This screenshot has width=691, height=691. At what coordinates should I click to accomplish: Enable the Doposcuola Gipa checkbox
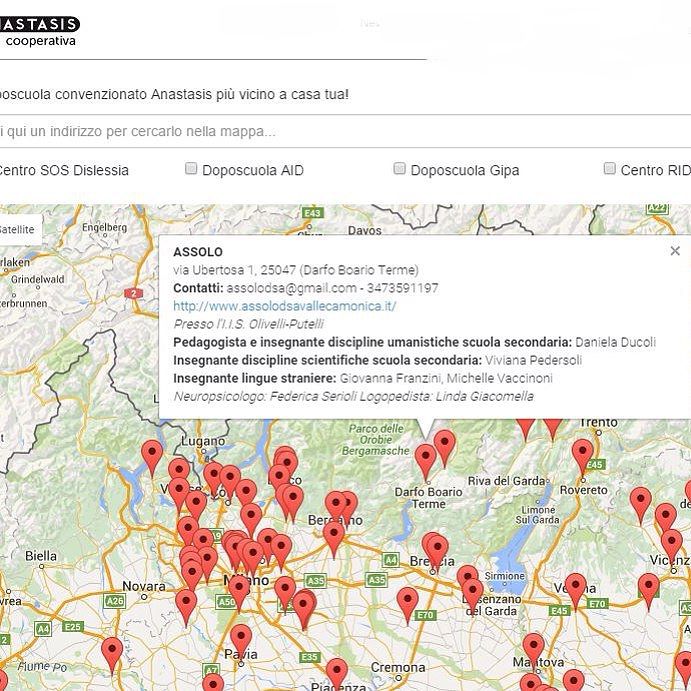[x=399, y=168]
